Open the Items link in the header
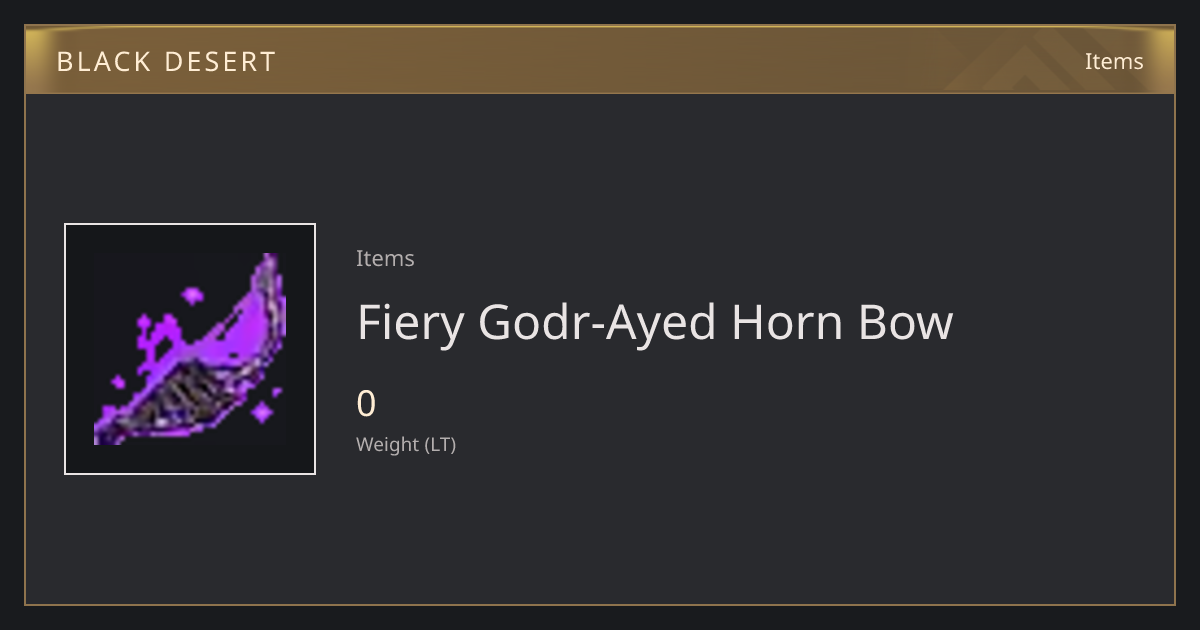The image size is (1200, 630). click(1114, 61)
